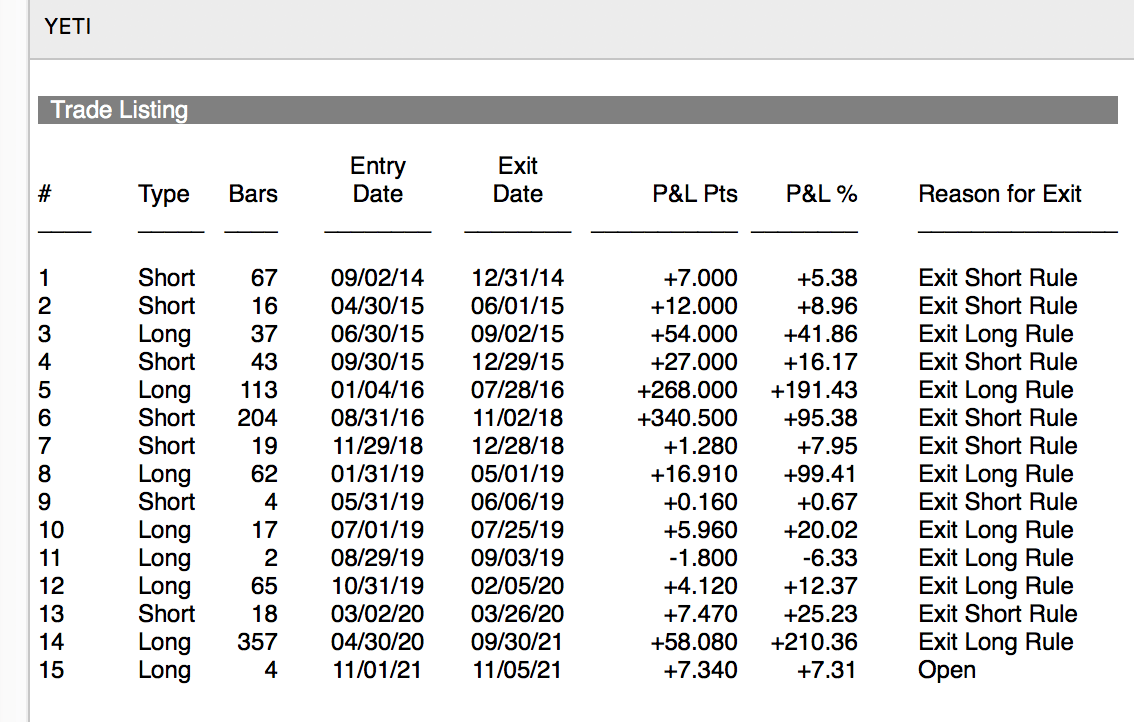Screen dimensions: 1134x722
Task: Select entry date 01/31/19
Action: [377, 474]
